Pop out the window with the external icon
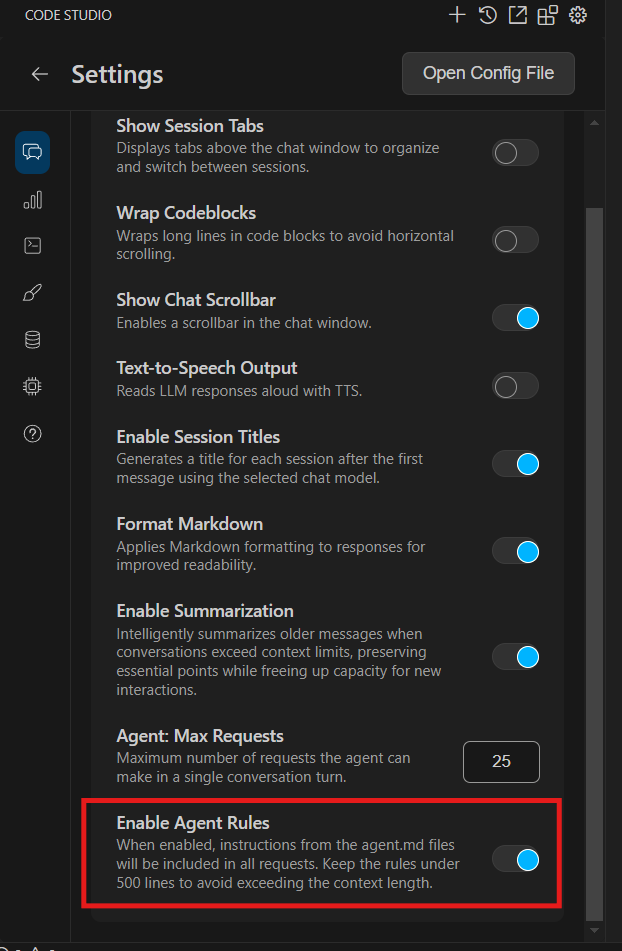622x951 pixels. pos(517,15)
